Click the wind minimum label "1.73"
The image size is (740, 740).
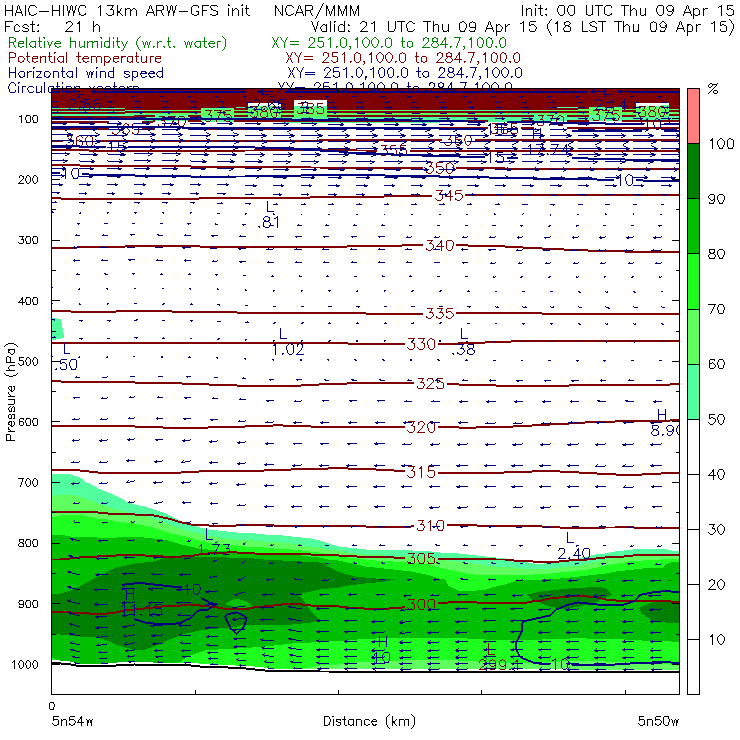[x=215, y=550]
